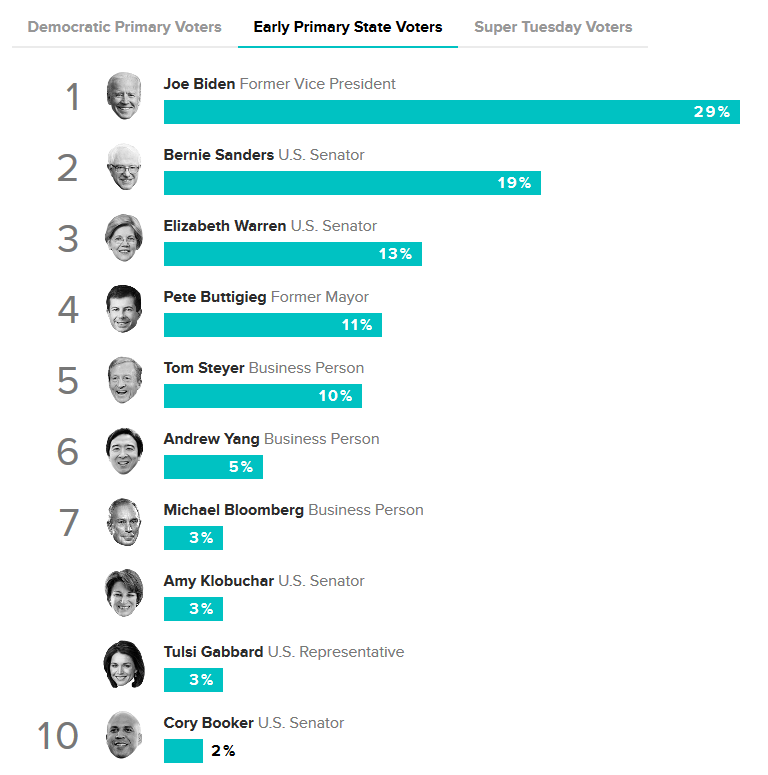Select the Early Primary State Voters tab

[x=348, y=27]
